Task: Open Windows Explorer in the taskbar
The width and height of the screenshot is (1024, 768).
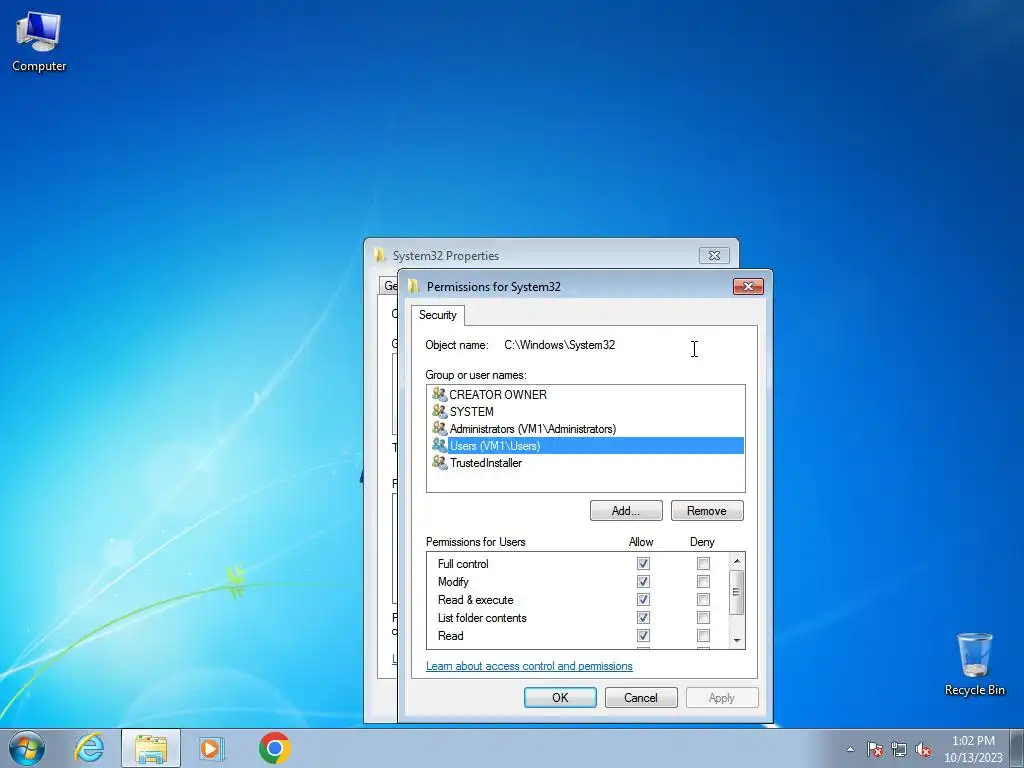Action: pyautogui.click(x=151, y=748)
